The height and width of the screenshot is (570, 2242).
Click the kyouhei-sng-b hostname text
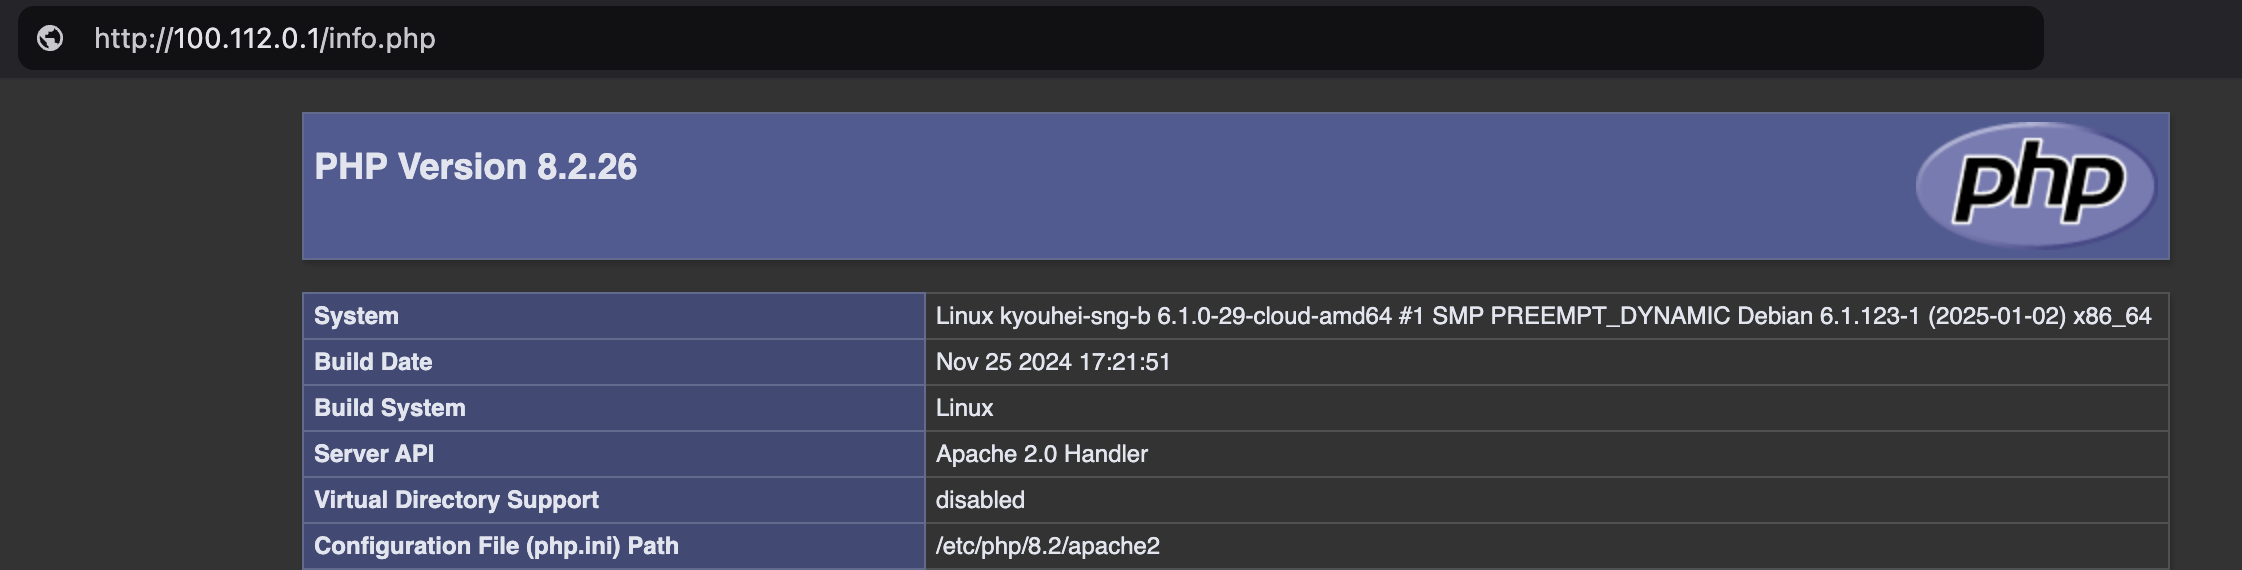click(x=1075, y=316)
